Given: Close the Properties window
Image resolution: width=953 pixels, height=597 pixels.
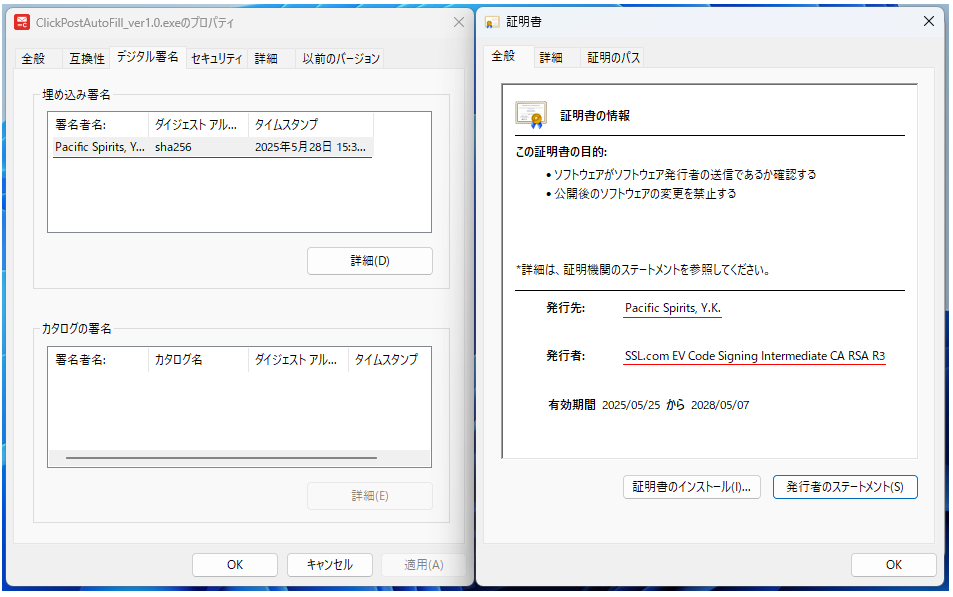Looking at the screenshot, I should [x=459, y=22].
